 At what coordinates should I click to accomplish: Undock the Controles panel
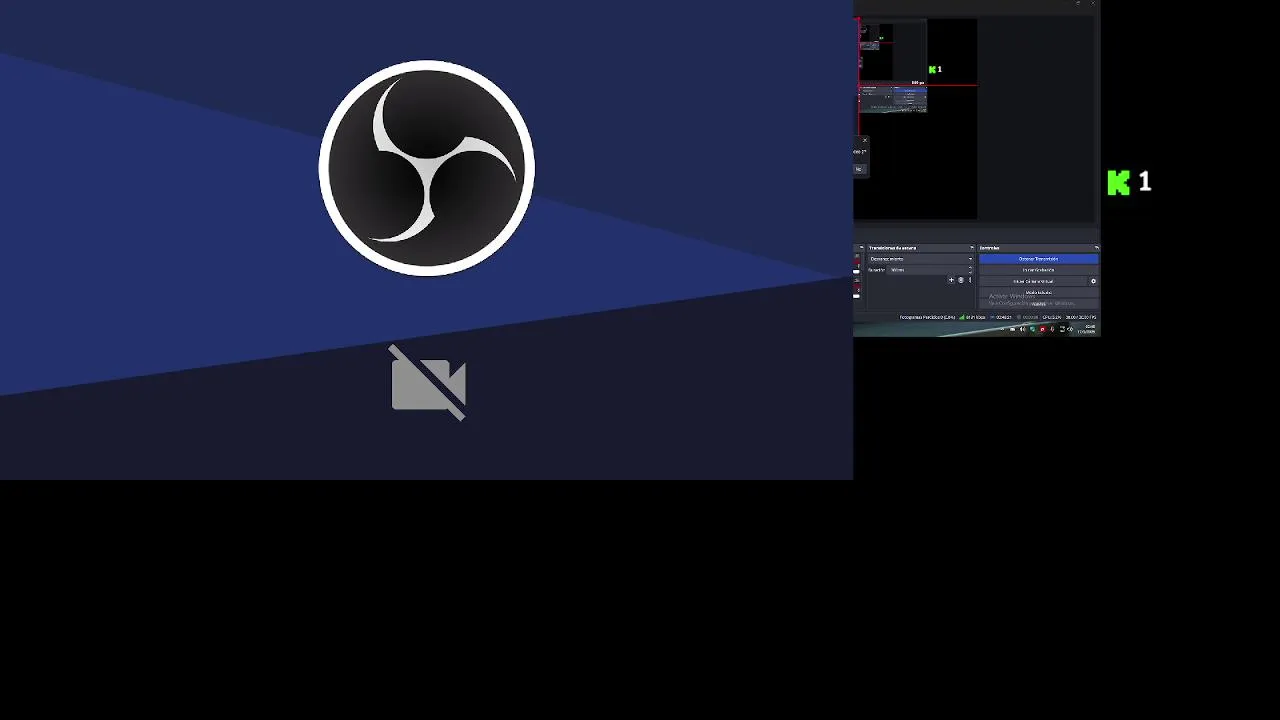coord(1096,248)
